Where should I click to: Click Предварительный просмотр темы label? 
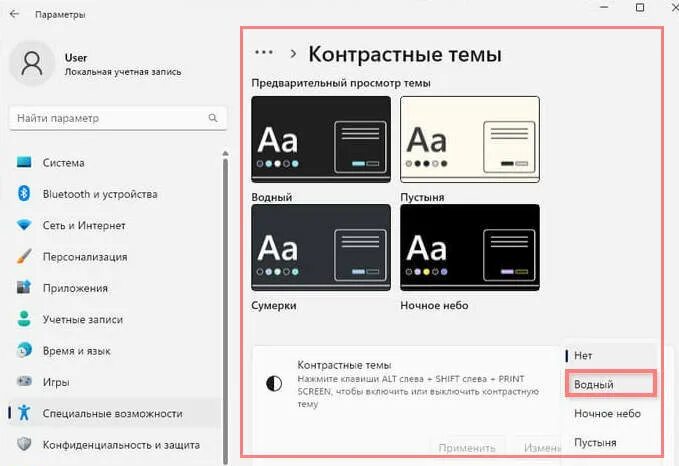pyautogui.click(x=341, y=83)
